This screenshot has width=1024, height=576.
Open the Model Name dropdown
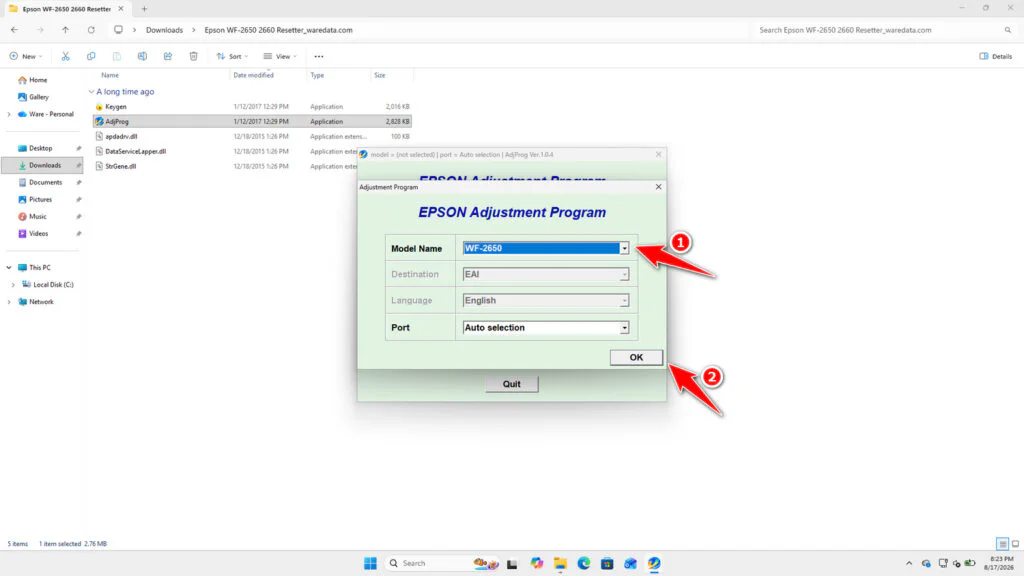(624, 248)
